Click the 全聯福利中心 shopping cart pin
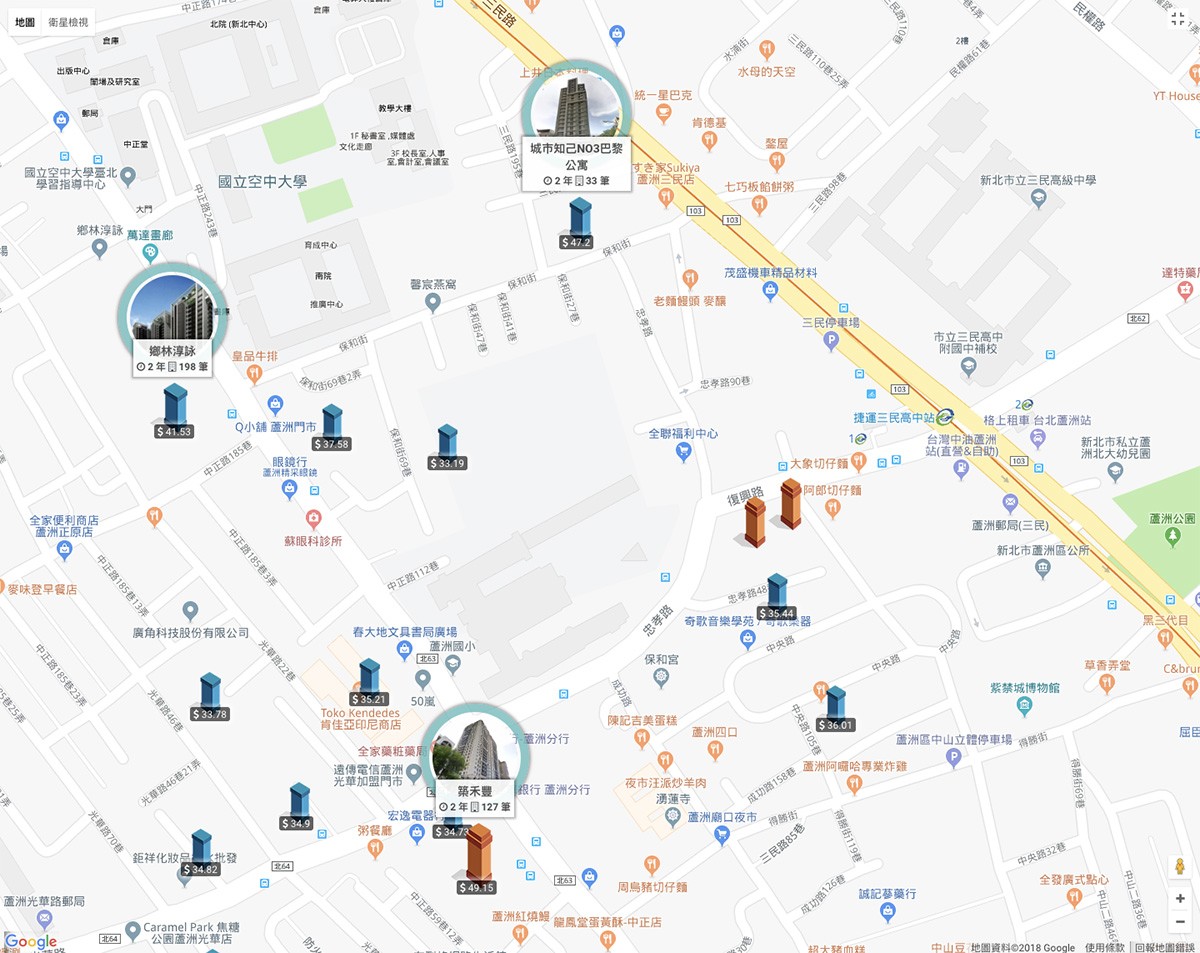This screenshot has height=953, width=1200. (x=683, y=452)
